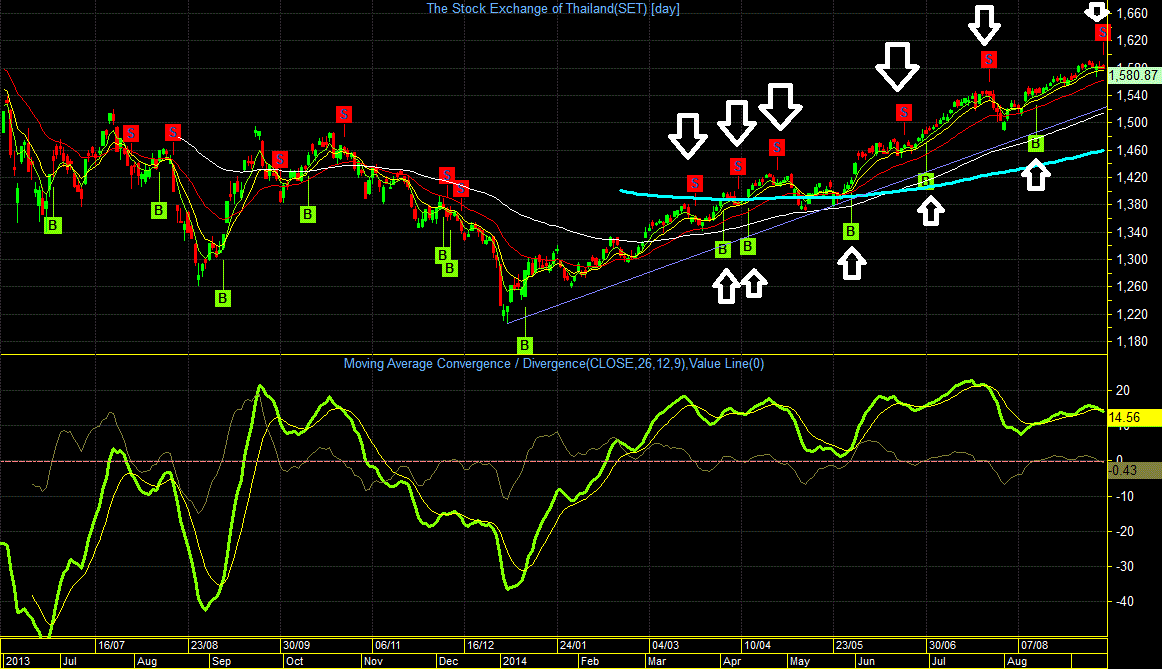Click the 10/04 date label
This screenshot has width=1162, height=669.
click(757, 645)
